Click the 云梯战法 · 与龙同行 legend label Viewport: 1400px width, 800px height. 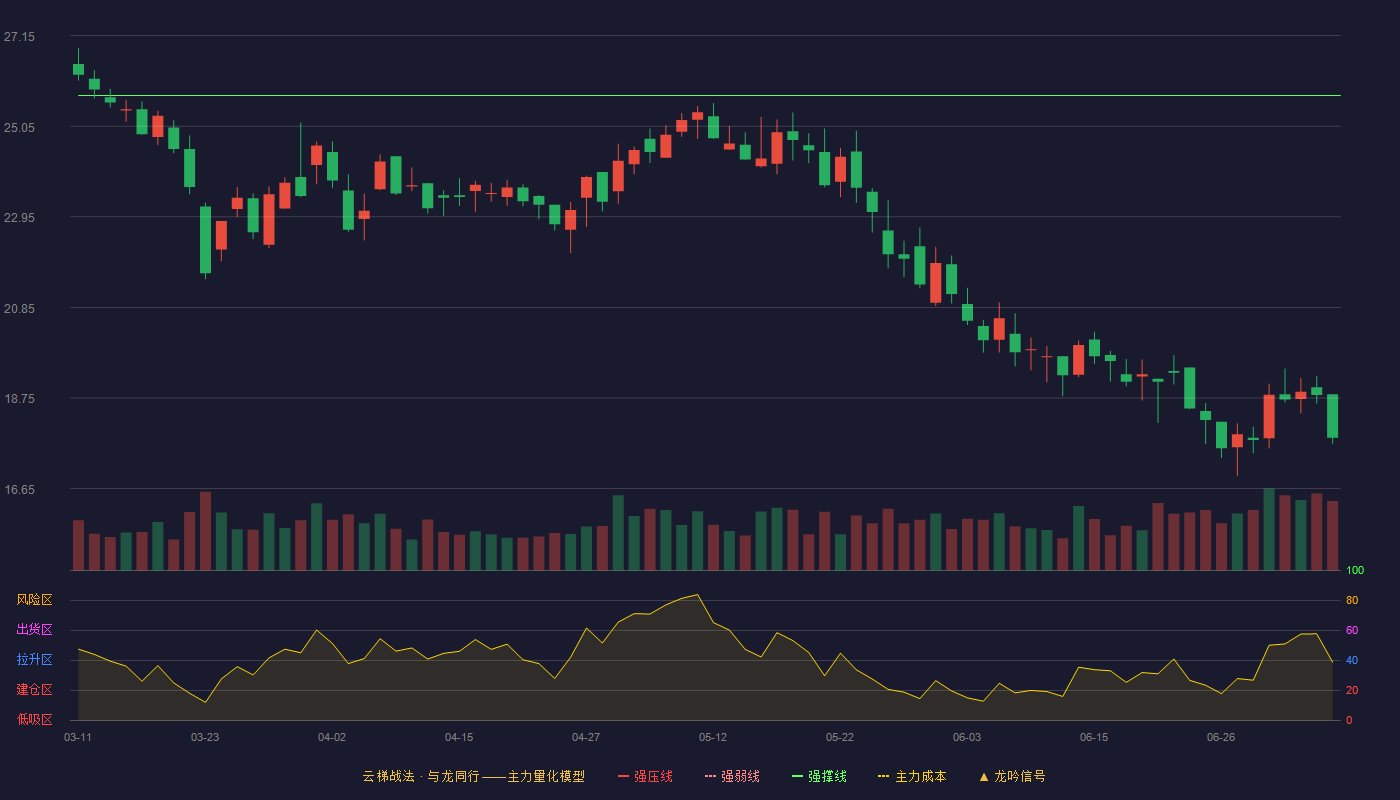pos(421,776)
